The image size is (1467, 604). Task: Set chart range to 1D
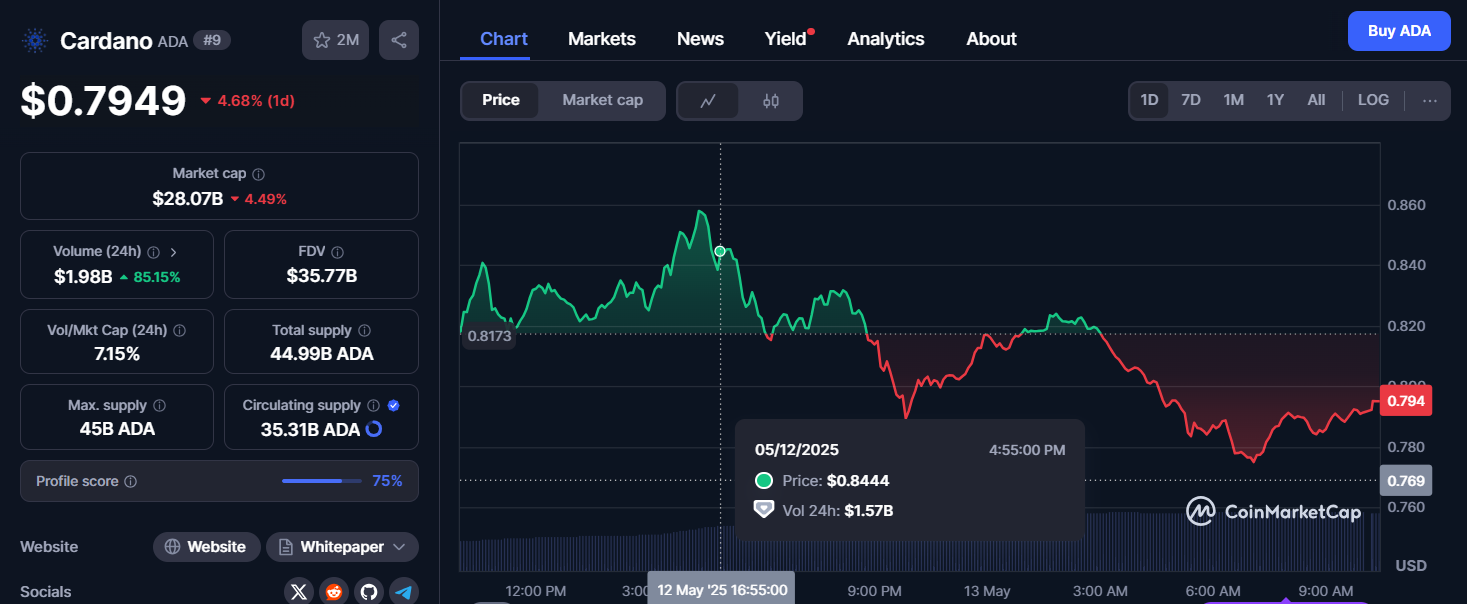1149,100
